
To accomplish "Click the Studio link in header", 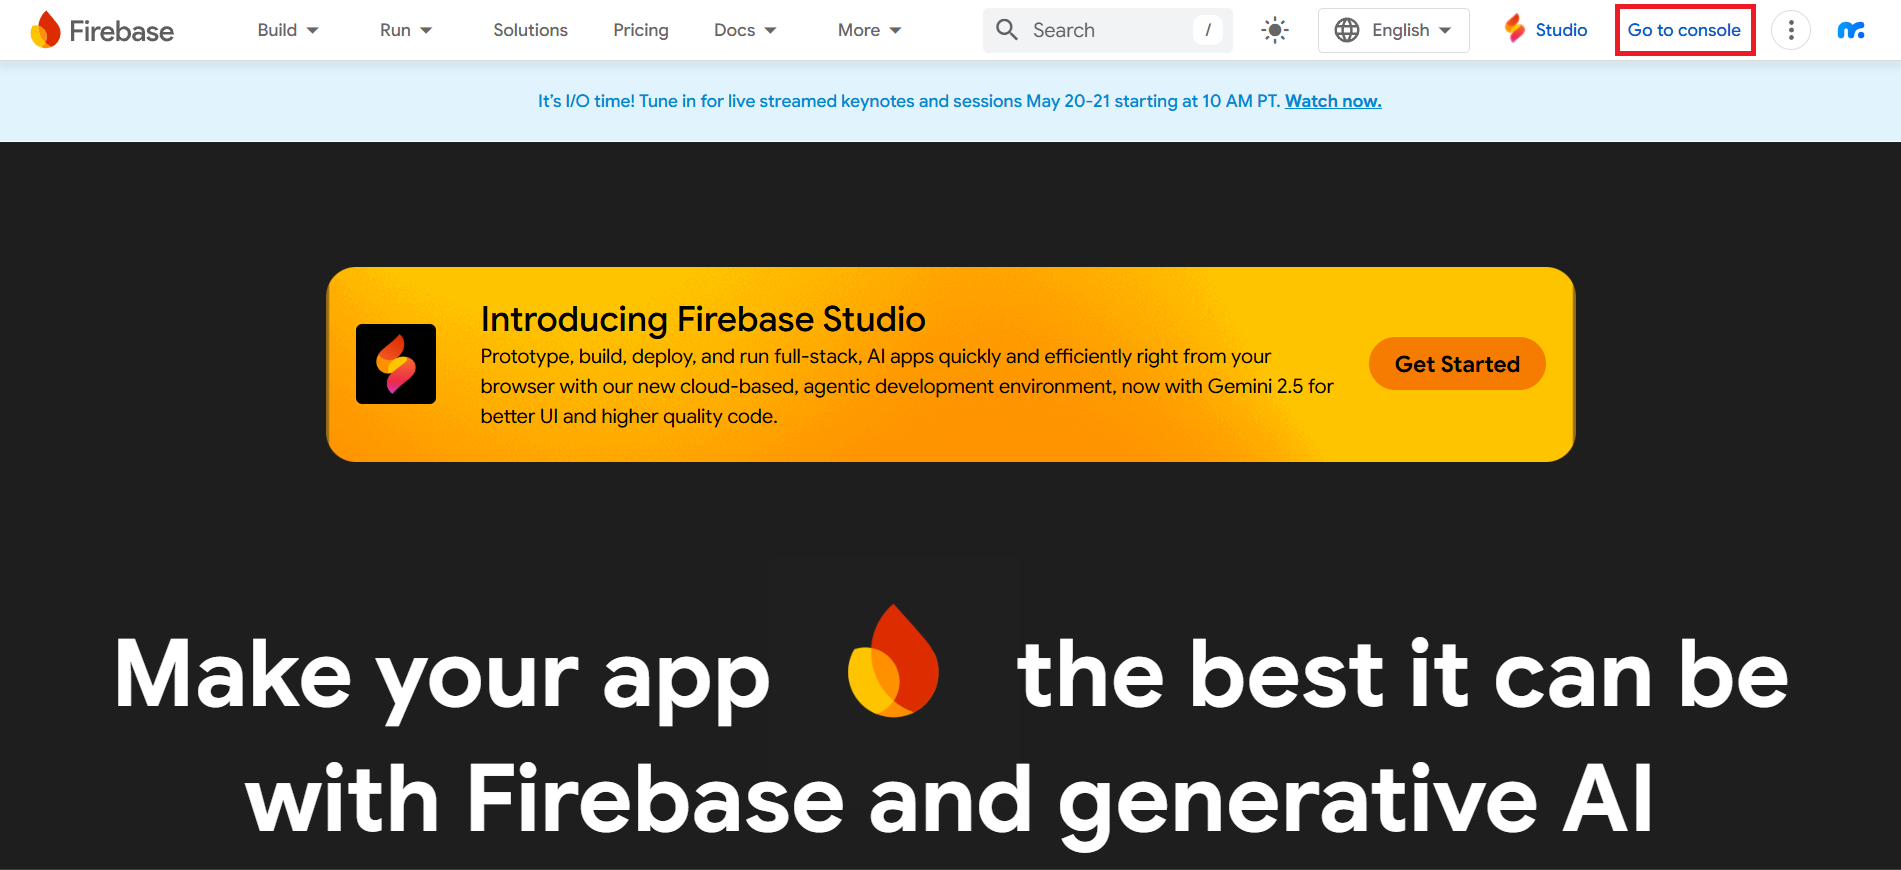I will tap(1561, 30).
